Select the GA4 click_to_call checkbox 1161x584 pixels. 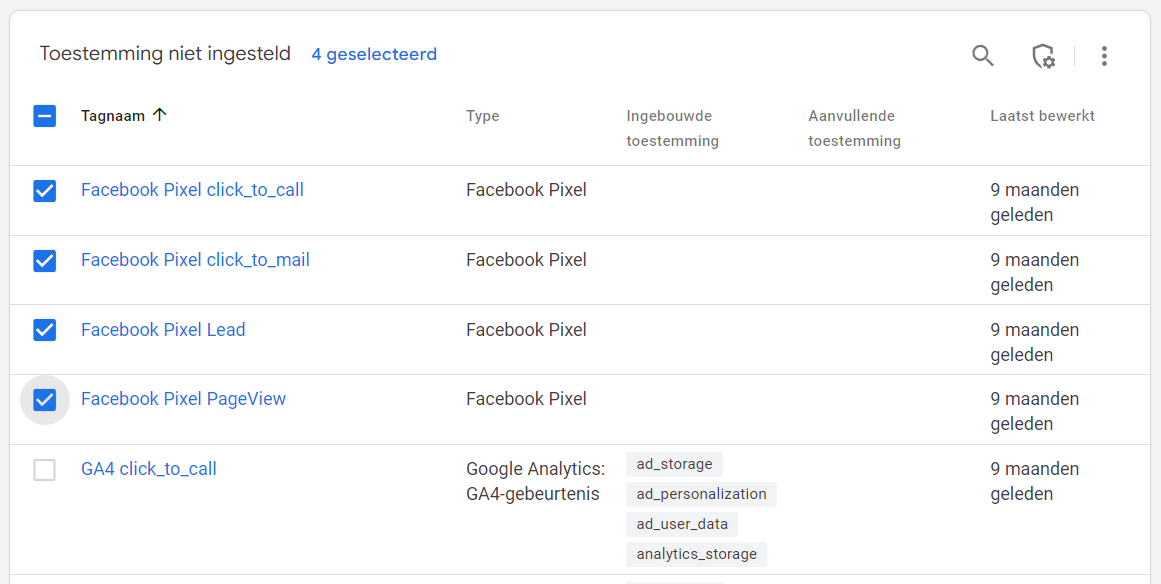(x=45, y=470)
